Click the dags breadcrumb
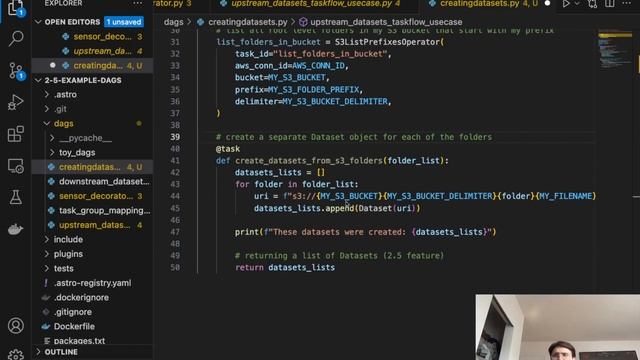This screenshot has height=360, width=640. tap(173, 22)
